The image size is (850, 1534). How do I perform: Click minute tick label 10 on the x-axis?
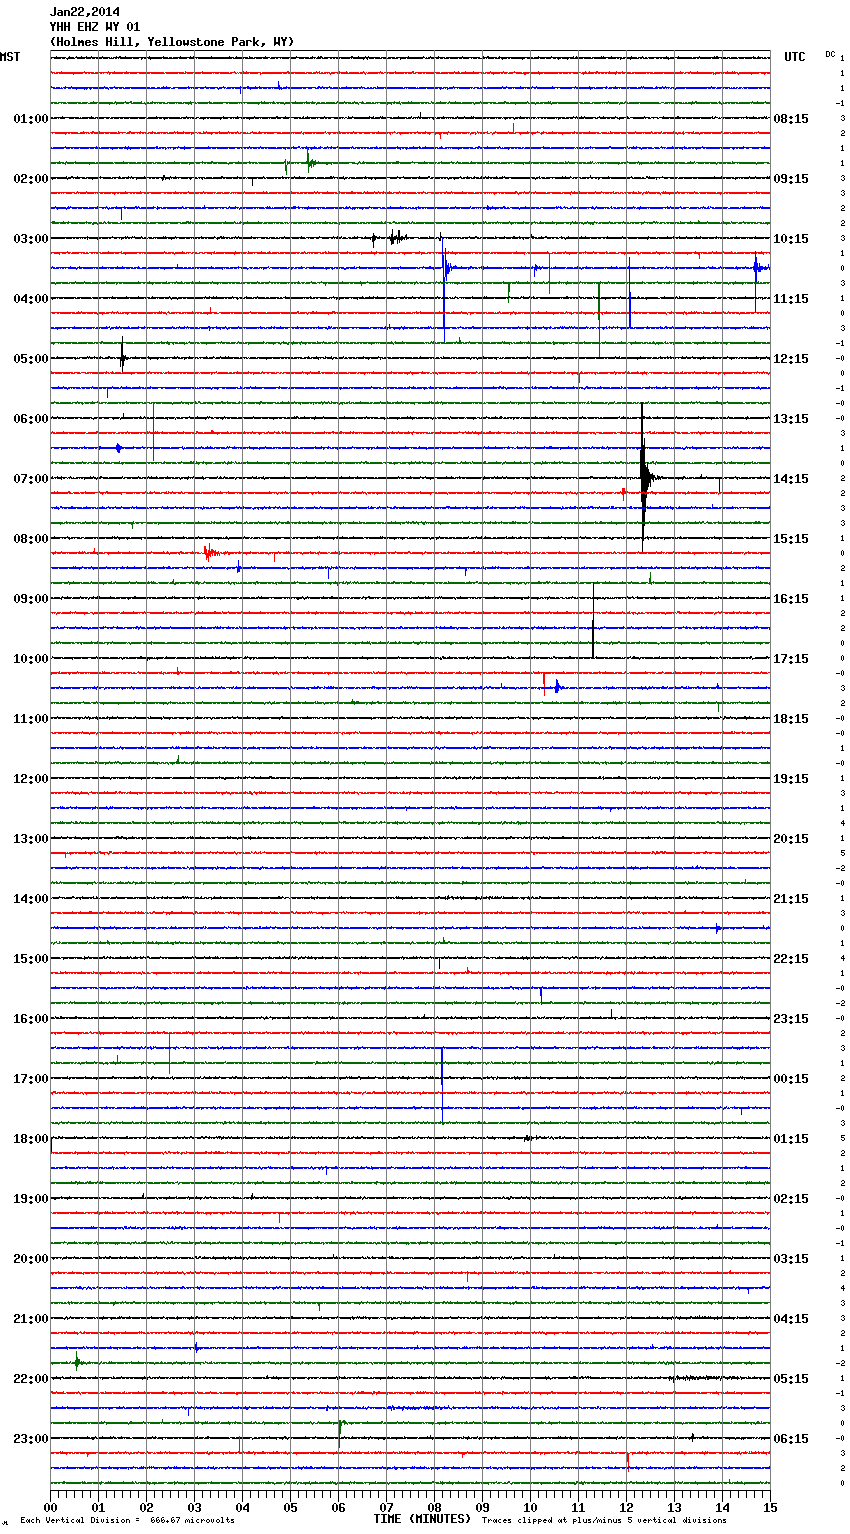pos(530,1508)
